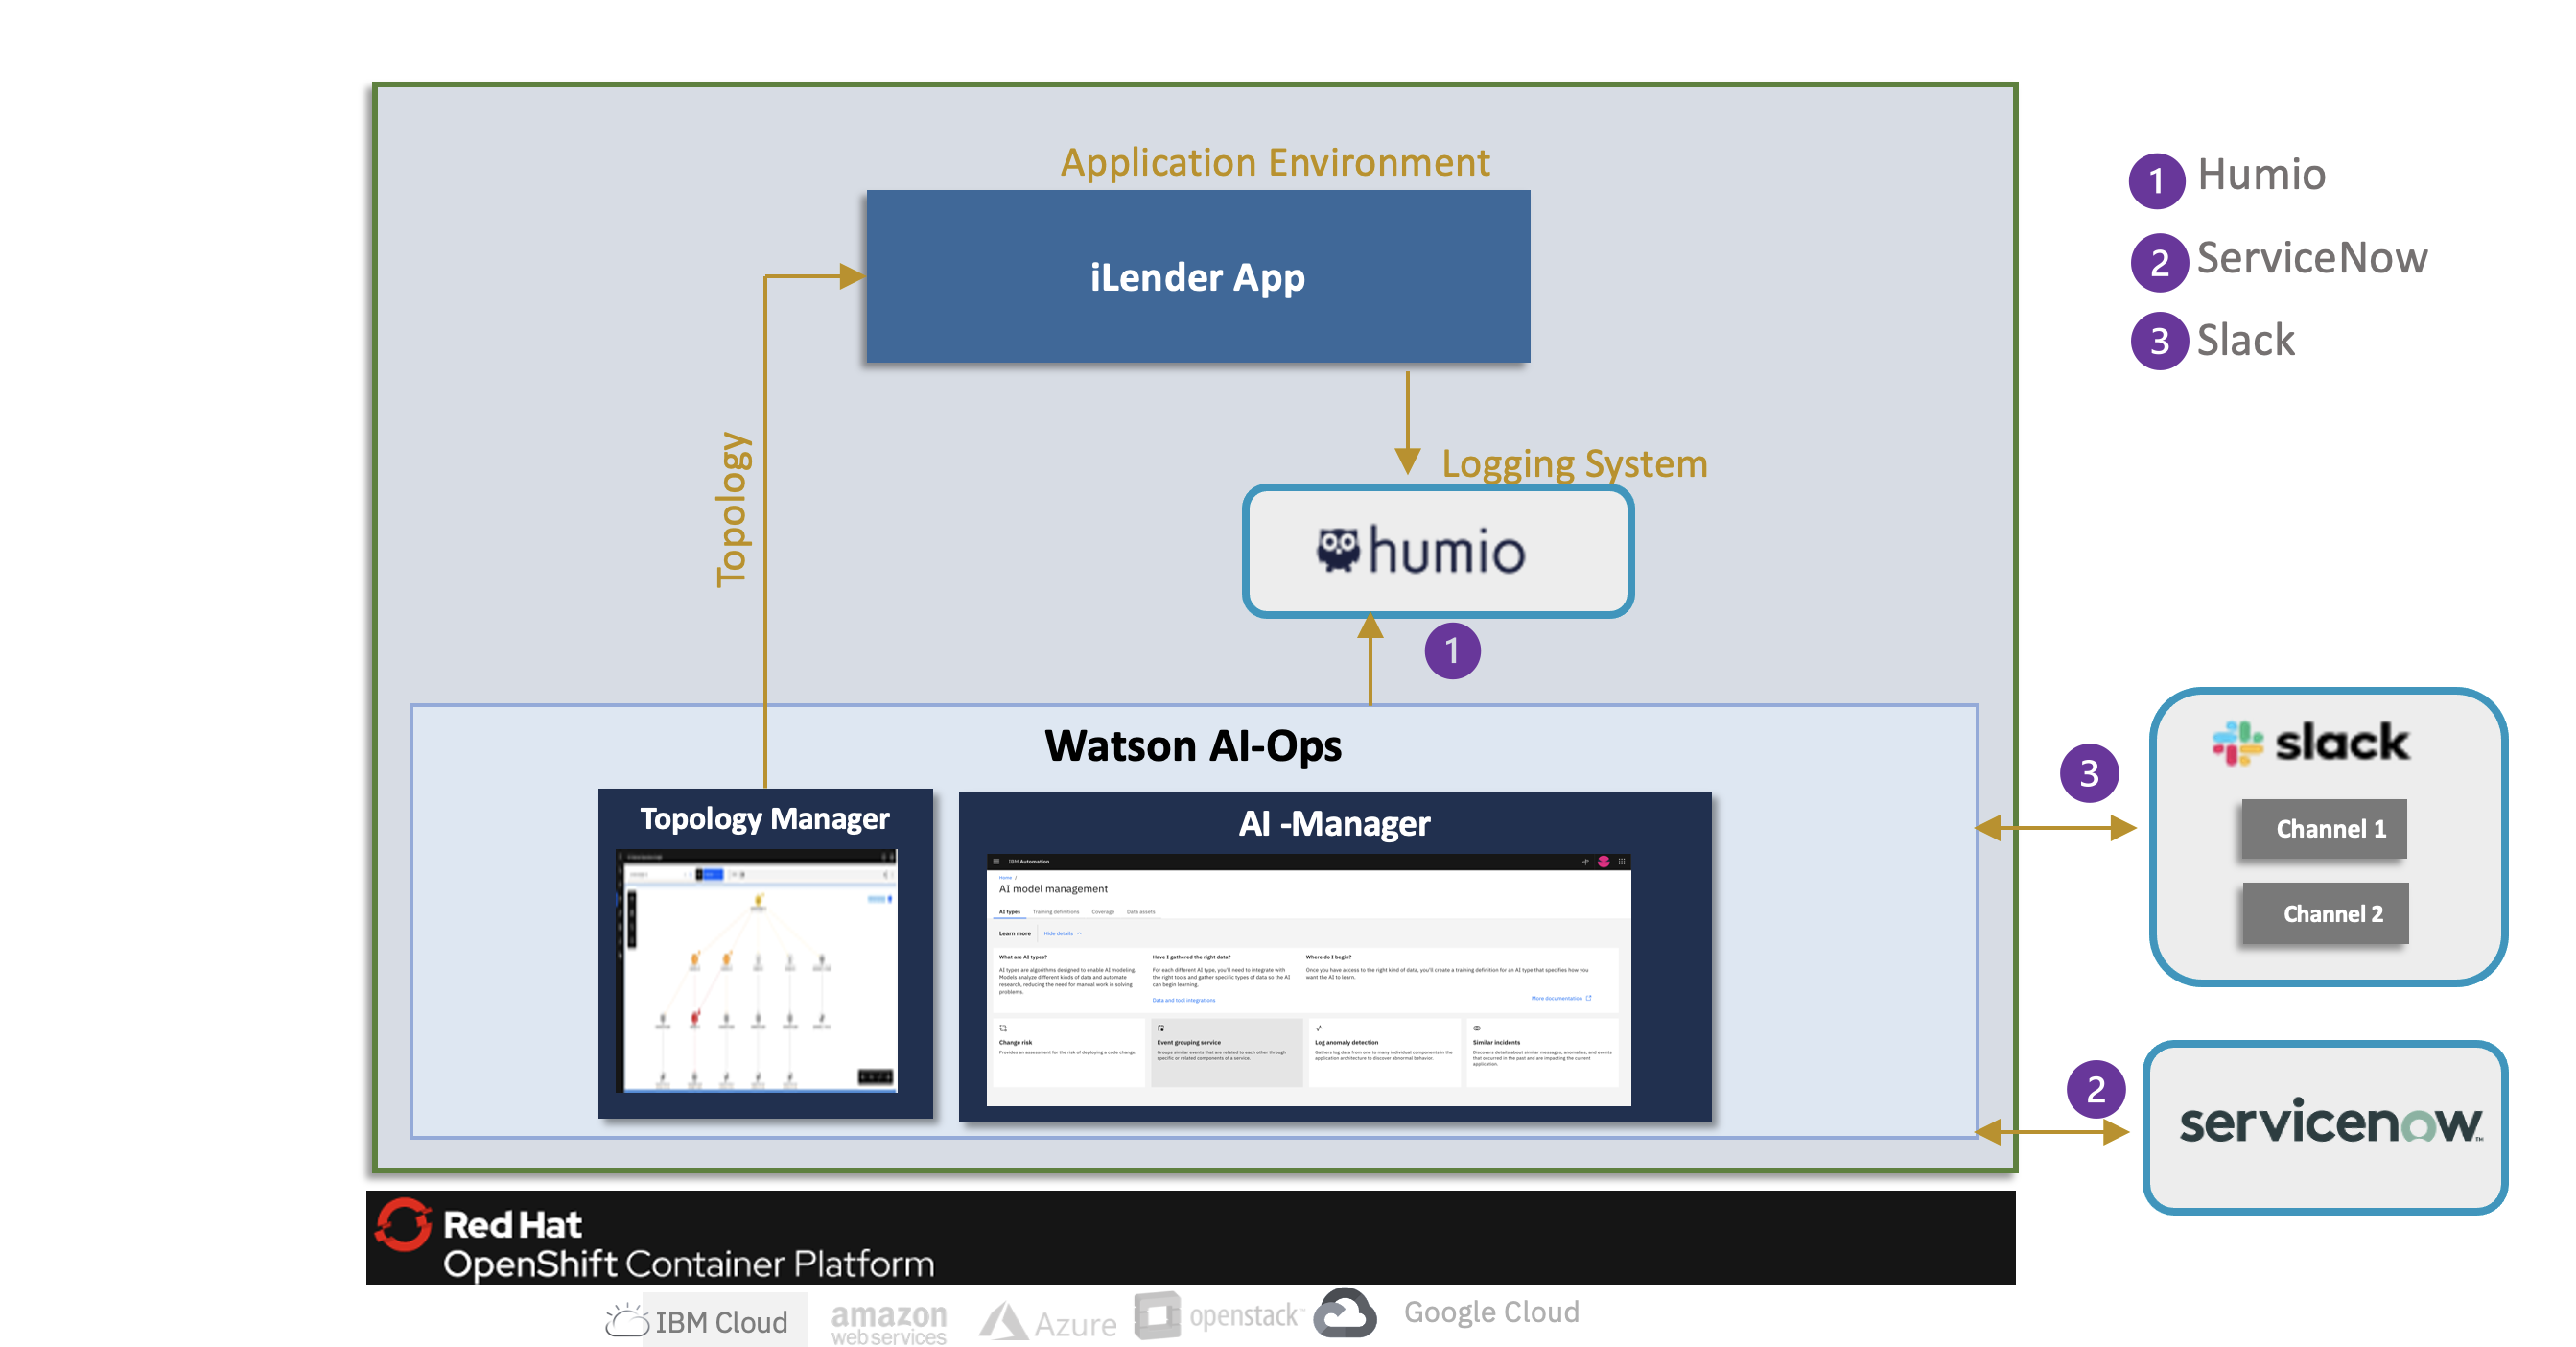The image size is (2576, 1347).
Task: Click the 'AI model management' heading
Action: 1053,889
